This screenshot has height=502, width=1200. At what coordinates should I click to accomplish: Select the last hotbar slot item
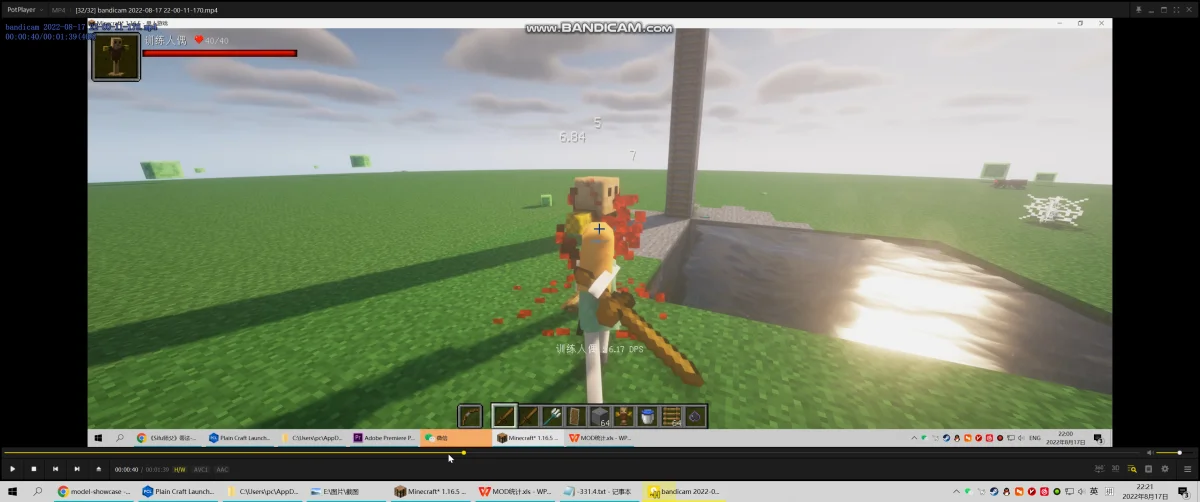pyautogui.click(x=696, y=416)
